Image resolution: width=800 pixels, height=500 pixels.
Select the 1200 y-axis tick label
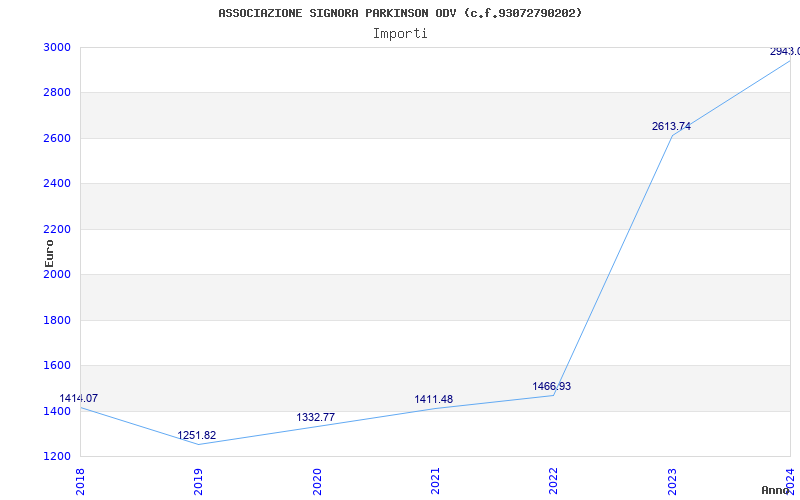(57, 457)
